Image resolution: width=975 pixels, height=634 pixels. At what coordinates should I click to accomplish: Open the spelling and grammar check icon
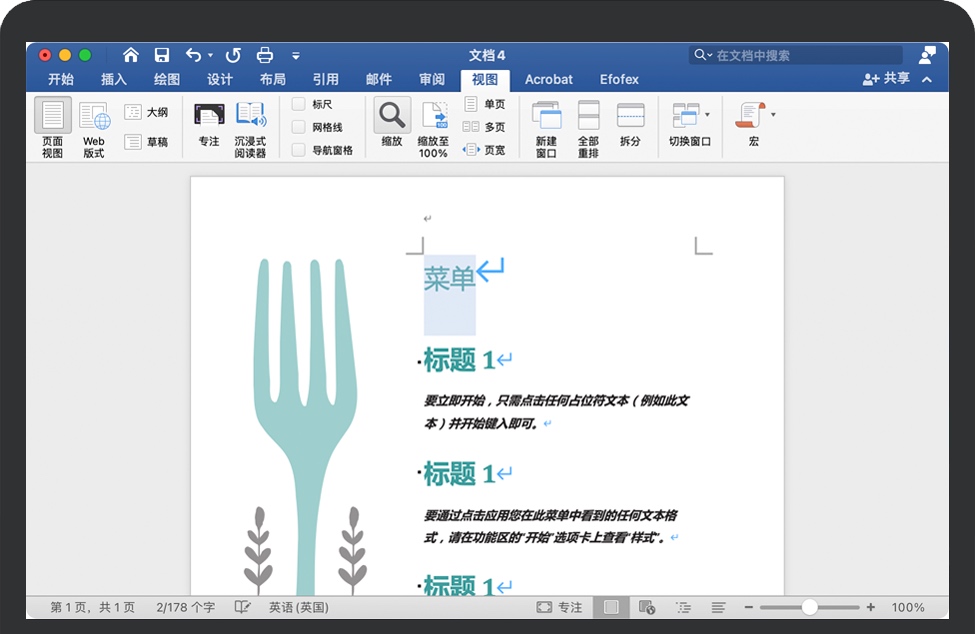point(243,607)
